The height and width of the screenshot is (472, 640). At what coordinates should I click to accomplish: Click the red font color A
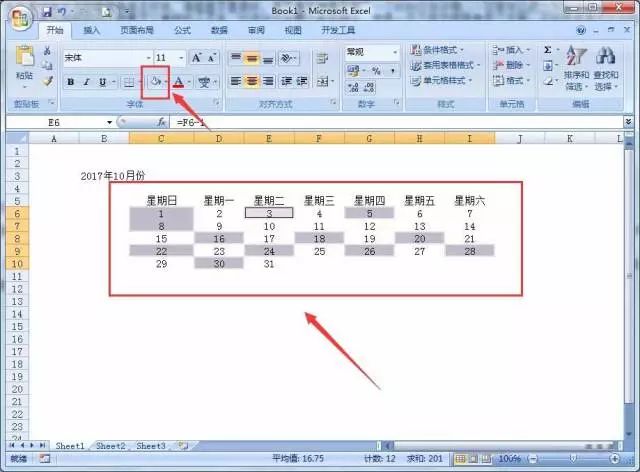coord(178,82)
